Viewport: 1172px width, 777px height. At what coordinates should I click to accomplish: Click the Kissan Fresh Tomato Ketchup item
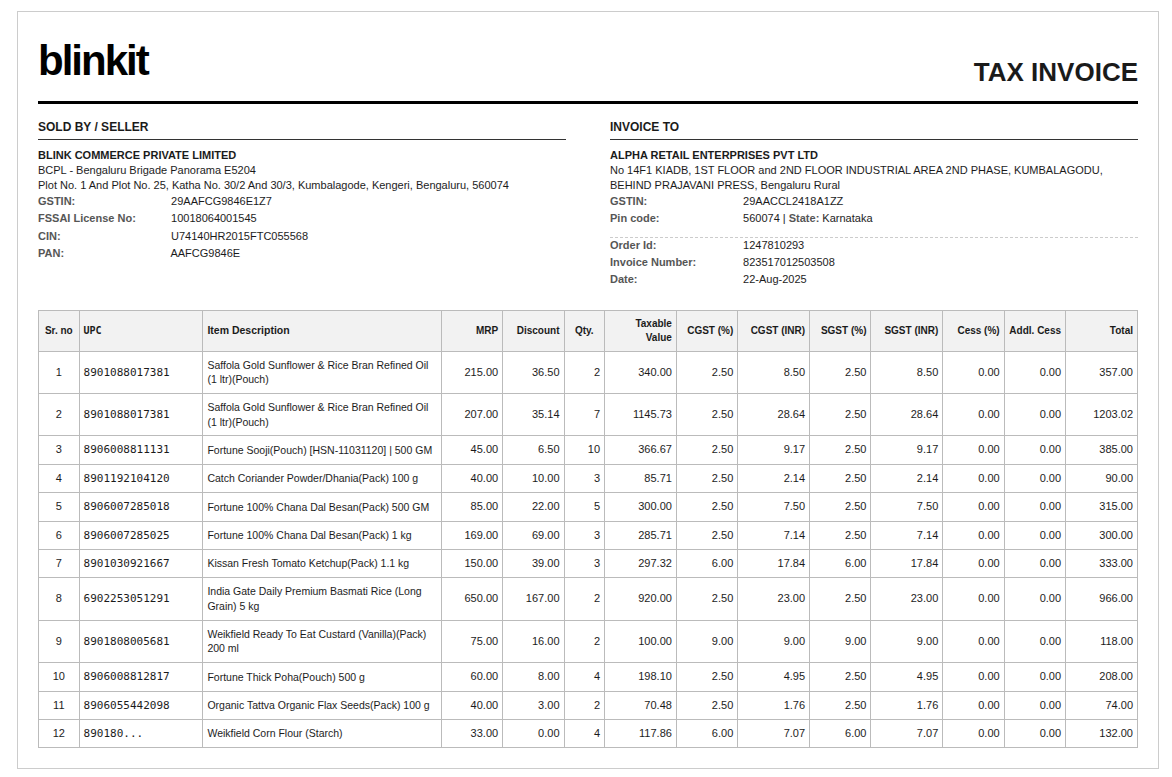(307, 563)
